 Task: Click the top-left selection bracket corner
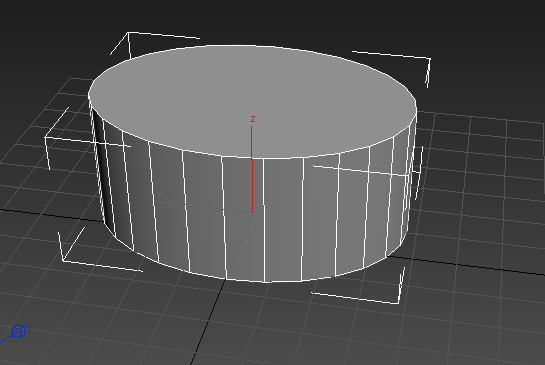129,34
